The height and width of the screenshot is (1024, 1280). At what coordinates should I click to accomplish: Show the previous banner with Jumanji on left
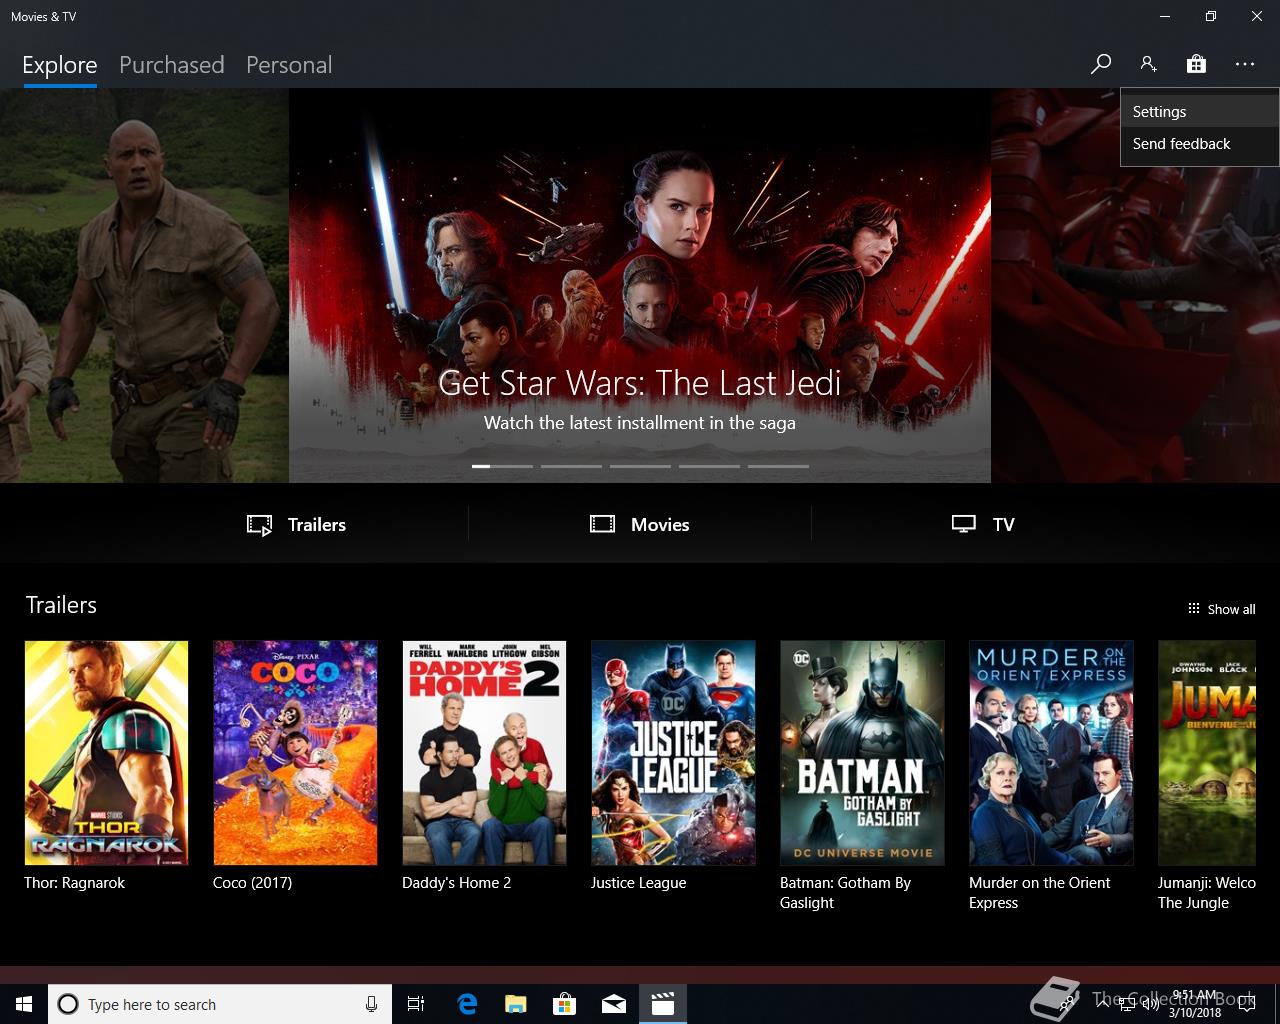144,285
